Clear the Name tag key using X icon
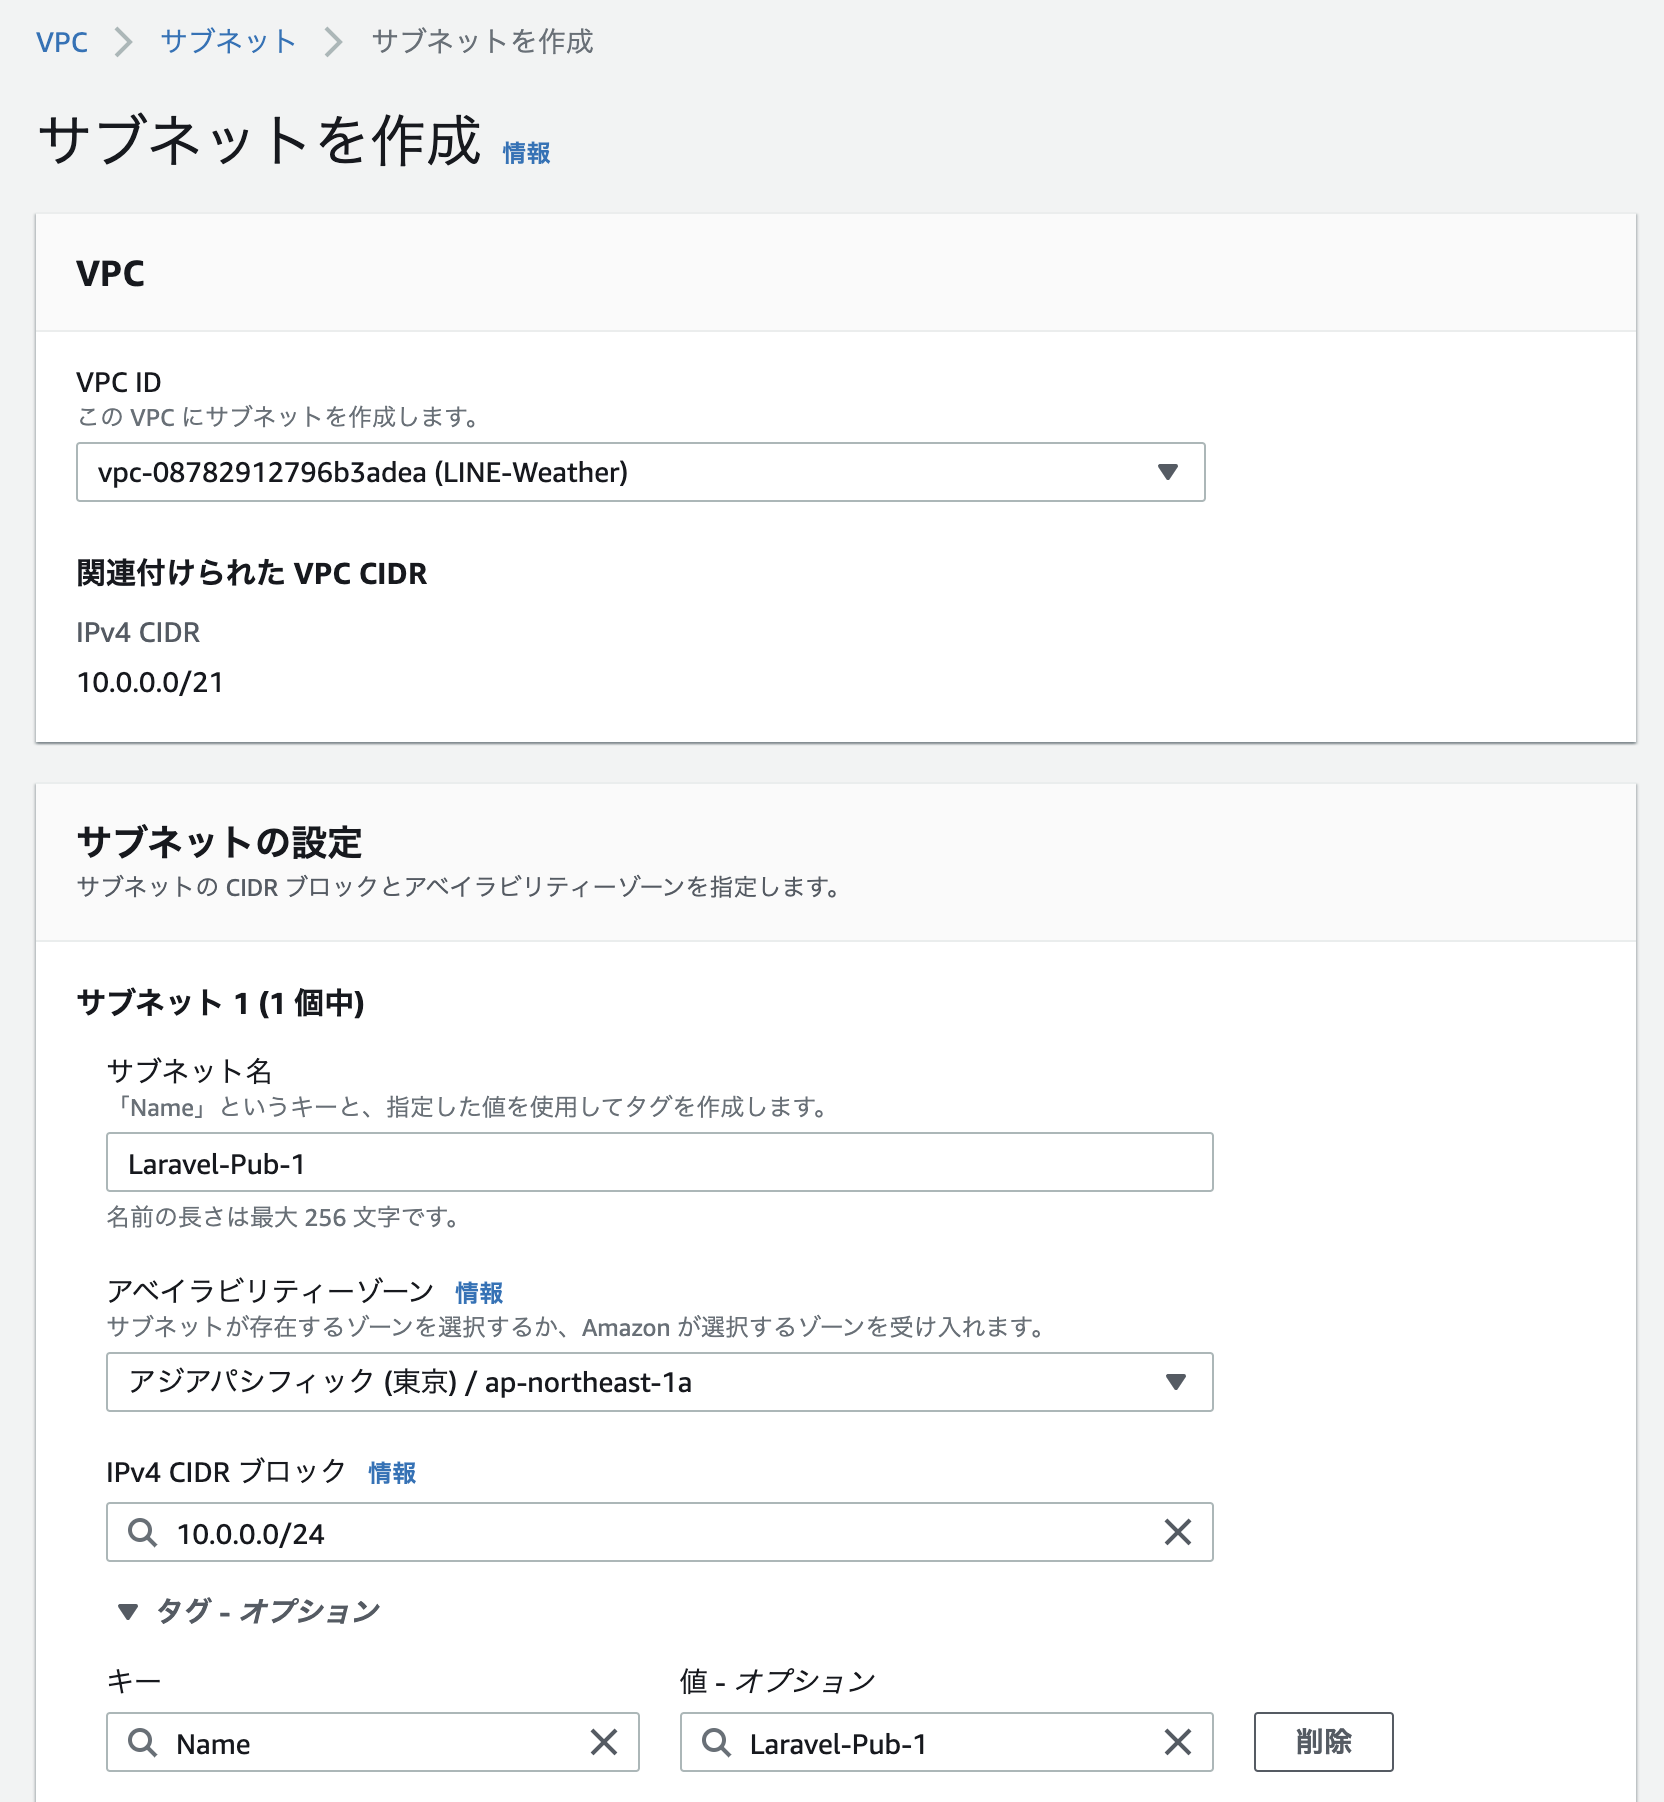The width and height of the screenshot is (1664, 1802). click(605, 1743)
